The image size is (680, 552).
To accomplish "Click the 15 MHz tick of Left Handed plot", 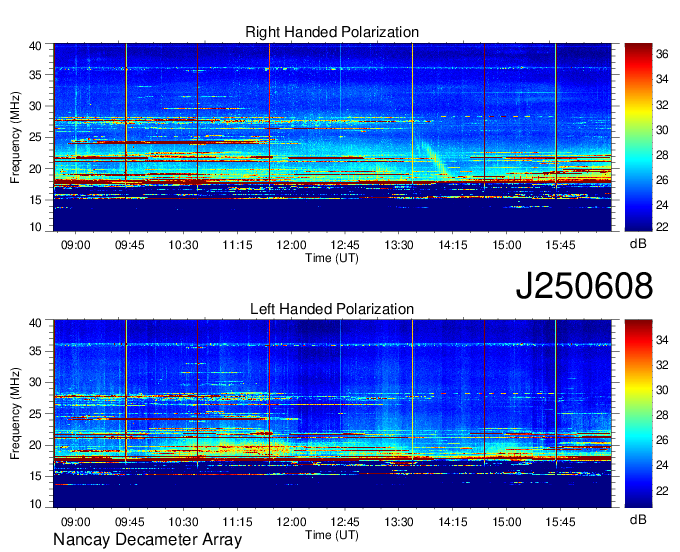I will [x=35, y=477].
